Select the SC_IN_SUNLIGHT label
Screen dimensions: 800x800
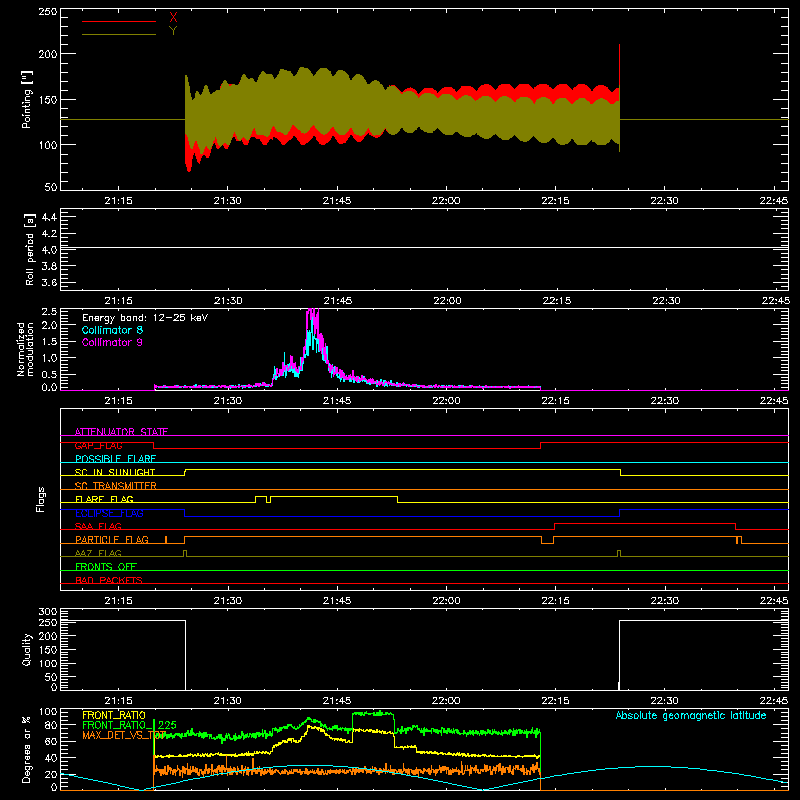click(115, 472)
